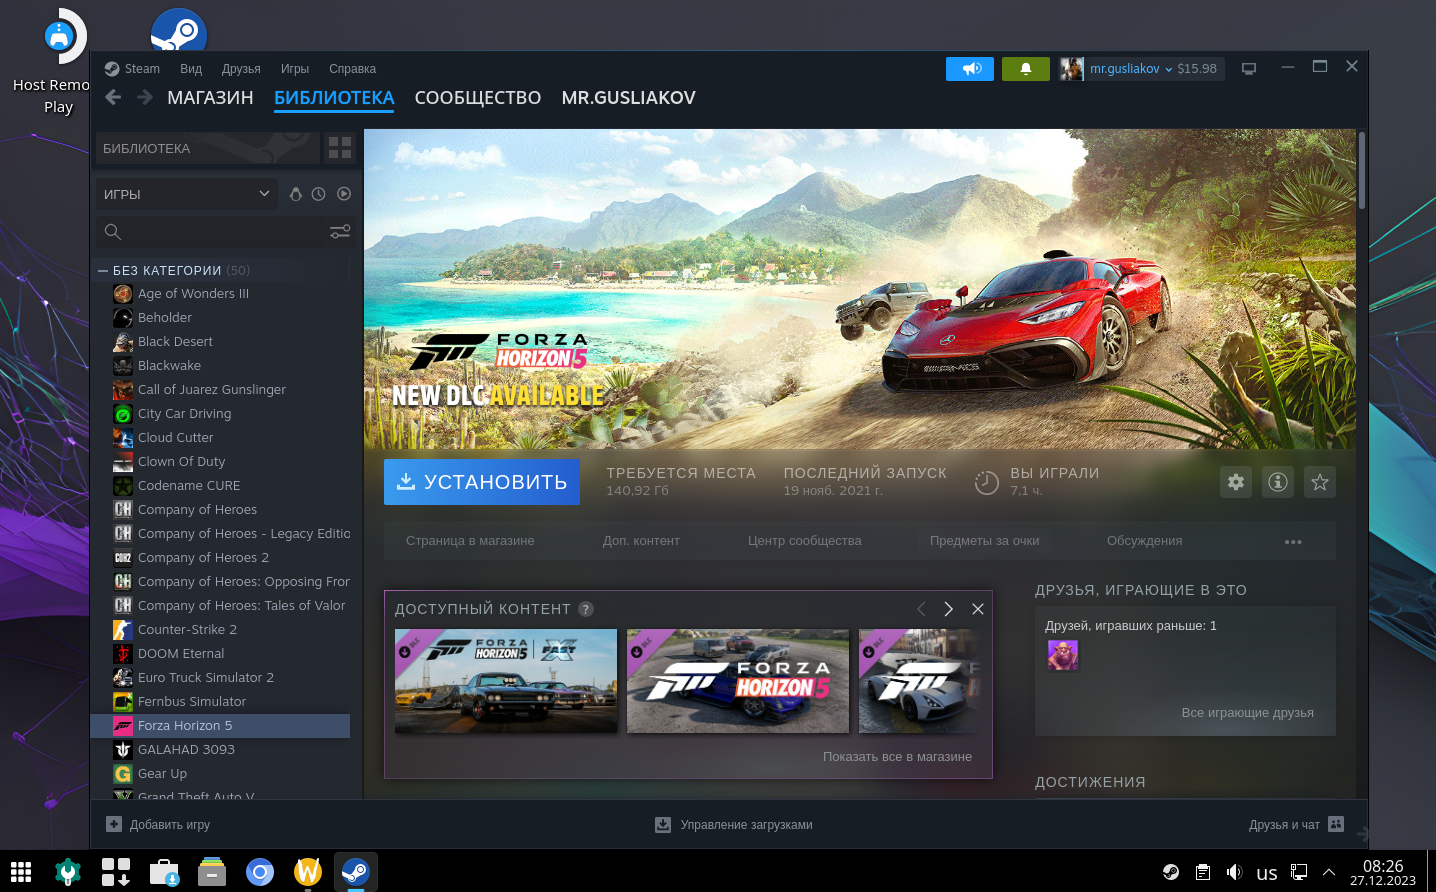Open Предметы за очки link
This screenshot has width=1436, height=892.
(985, 541)
